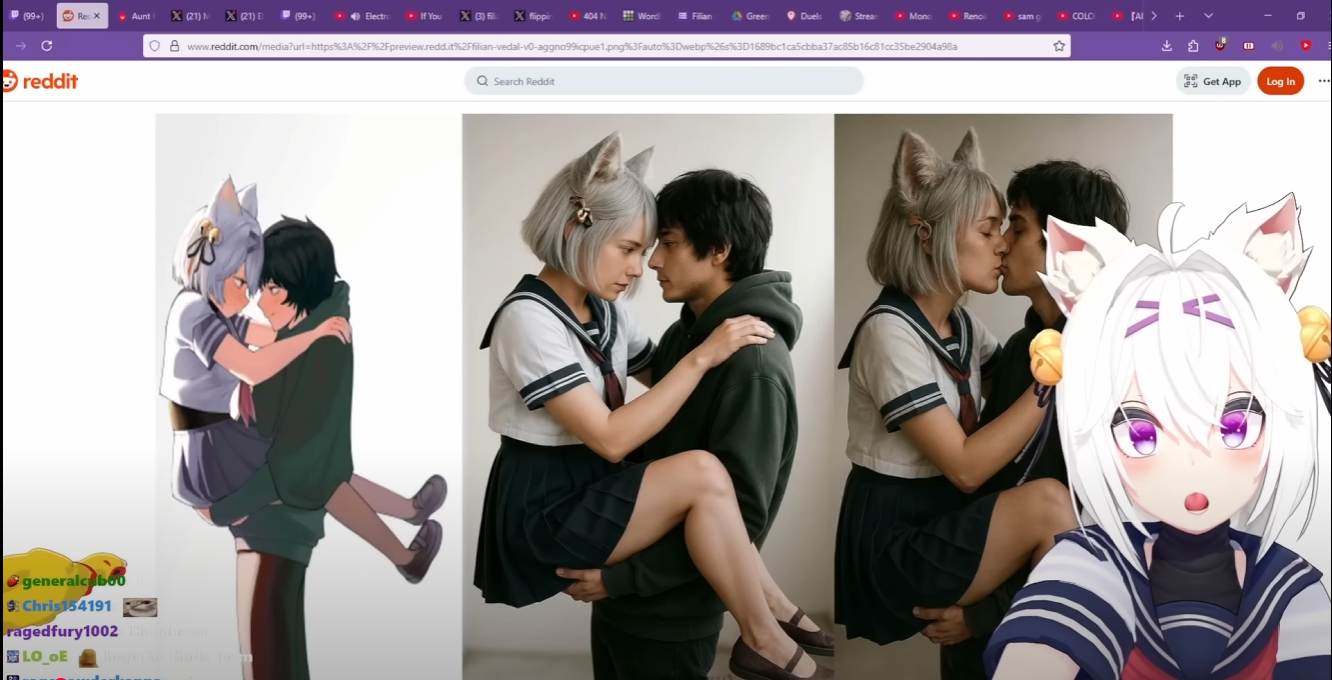
Task: Go forward with the forward arrow
Action: pos(20,46)
